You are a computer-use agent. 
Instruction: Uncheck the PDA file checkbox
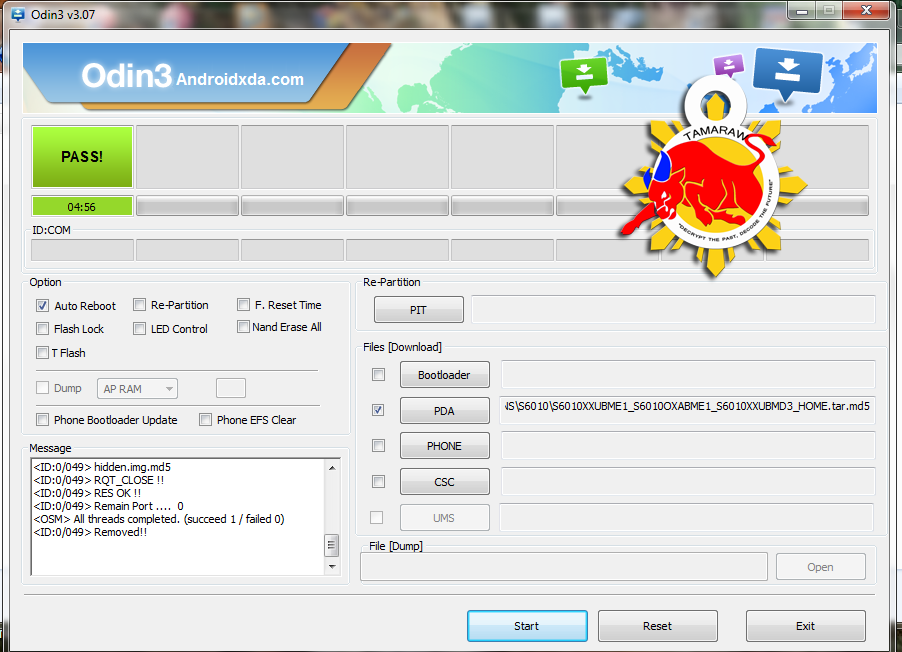tap(378, 410)
